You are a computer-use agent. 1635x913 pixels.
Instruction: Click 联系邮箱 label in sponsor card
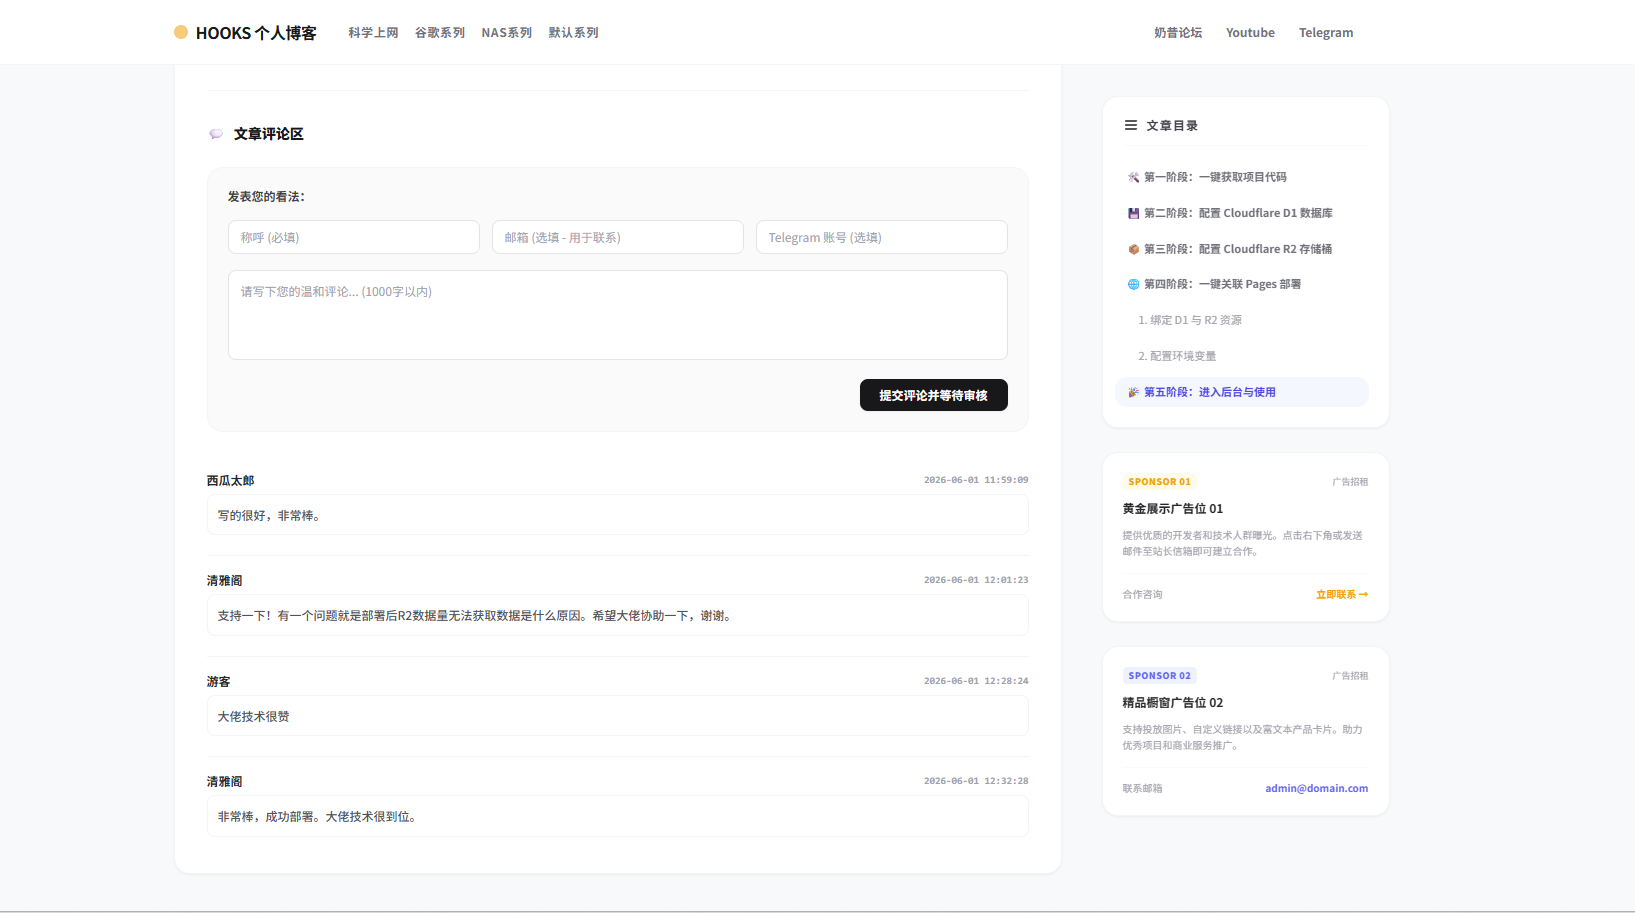[x=1142, y=789]
